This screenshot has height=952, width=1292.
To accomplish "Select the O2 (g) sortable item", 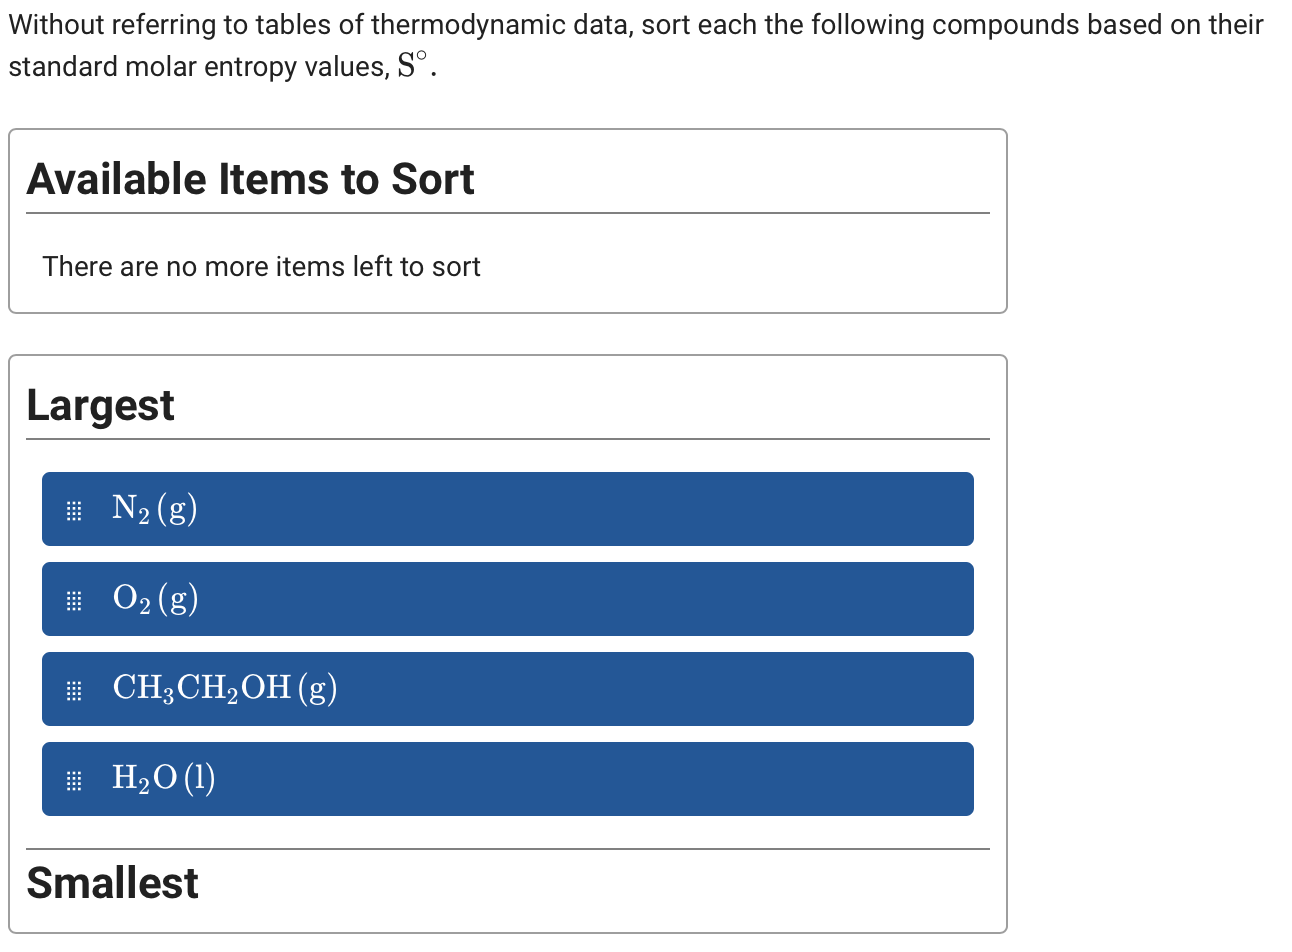I will (507, 599).
